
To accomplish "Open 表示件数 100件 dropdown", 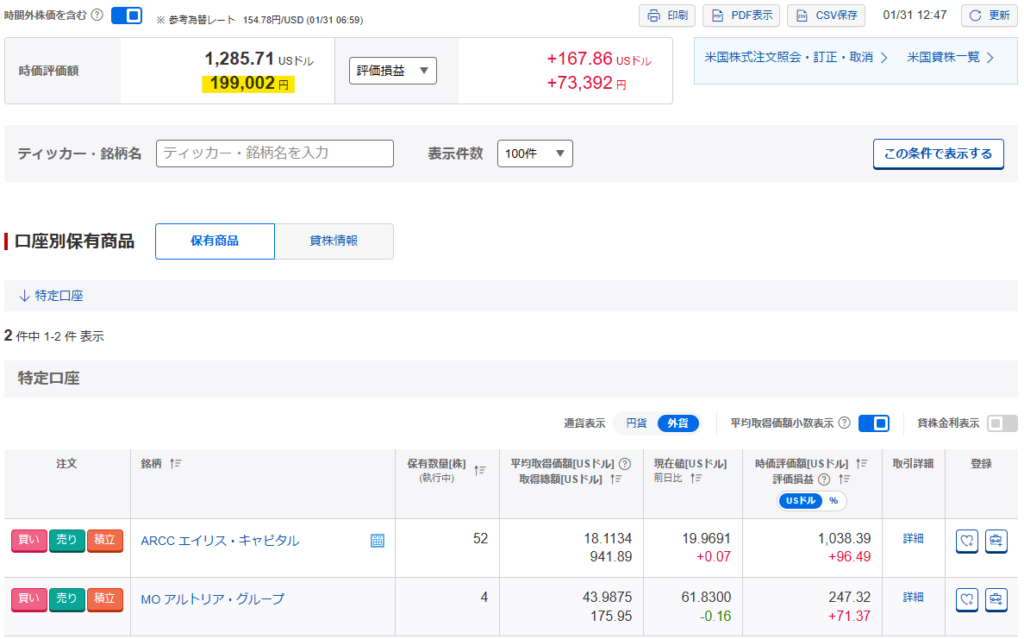I will [x=535, y=154].
